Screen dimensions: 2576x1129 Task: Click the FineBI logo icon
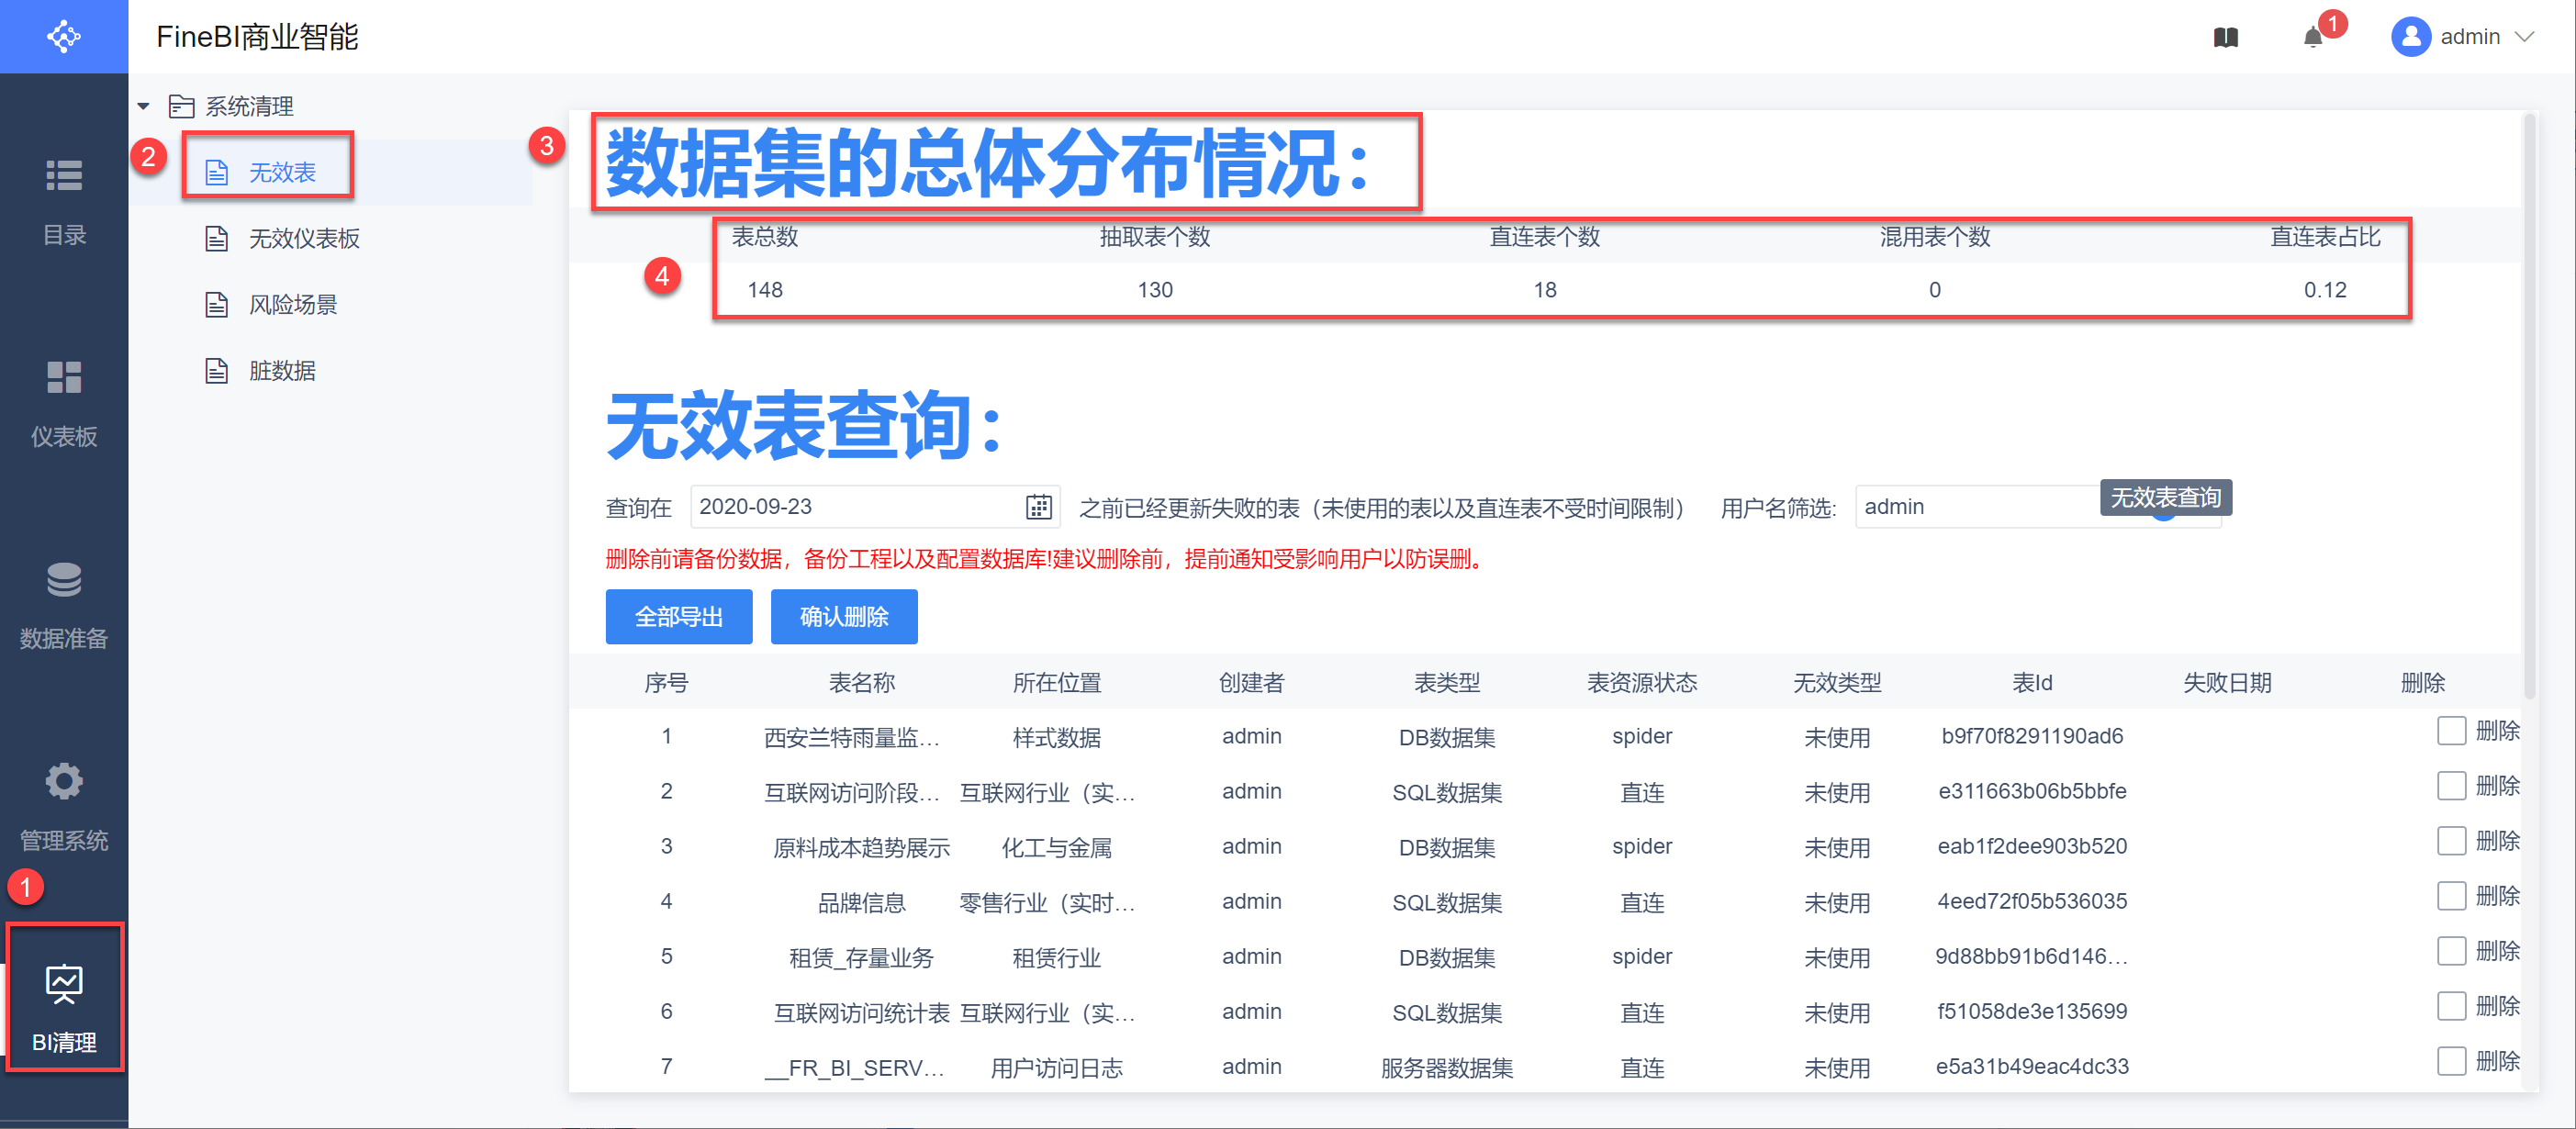[x=63, y=36]
